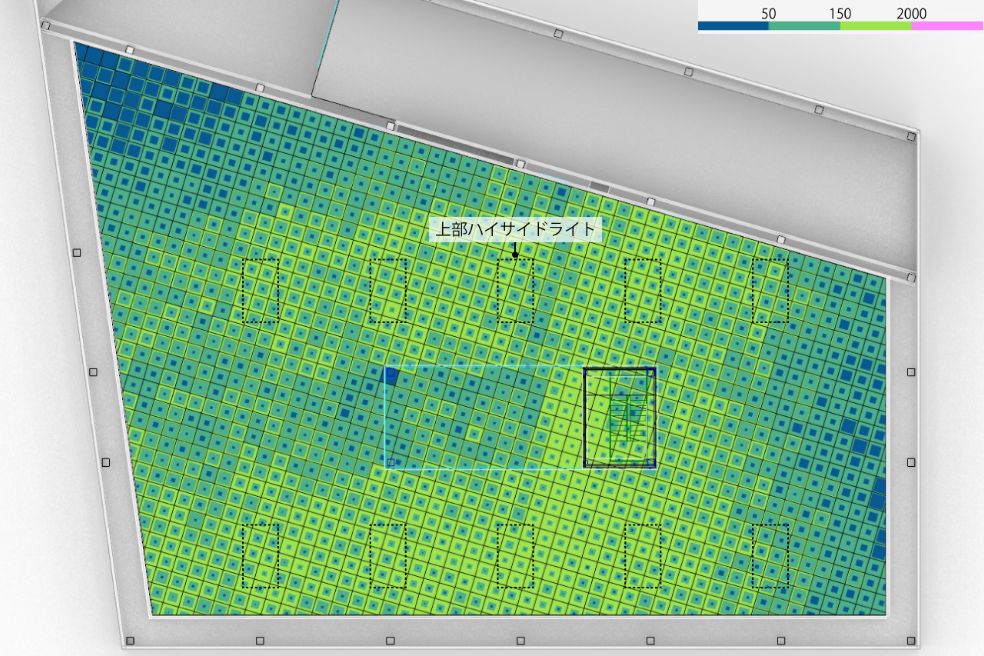The image size is (984, 656).
Task: Select the dotted rectangle directly under the annotation label
Action: point(515,290)
